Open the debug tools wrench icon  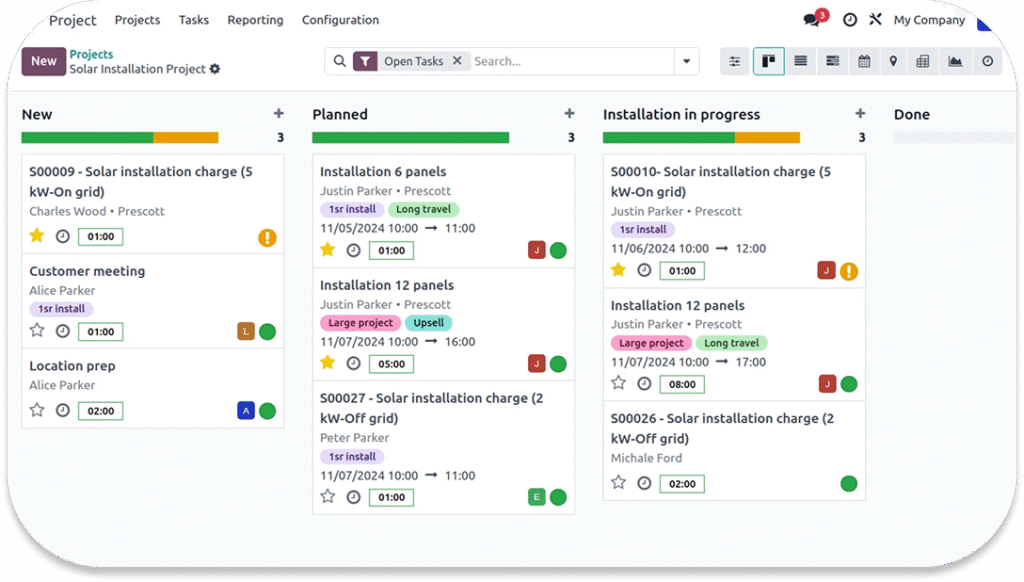pyautogui.click(x=875, y=20)
